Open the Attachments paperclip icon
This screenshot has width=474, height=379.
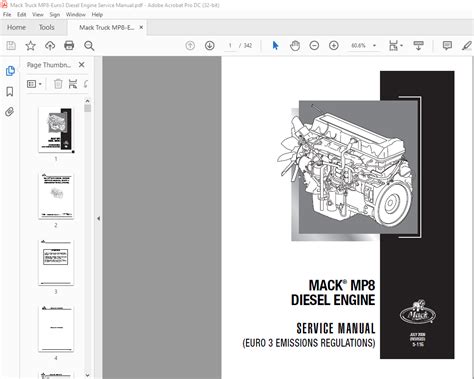[10, 112]
